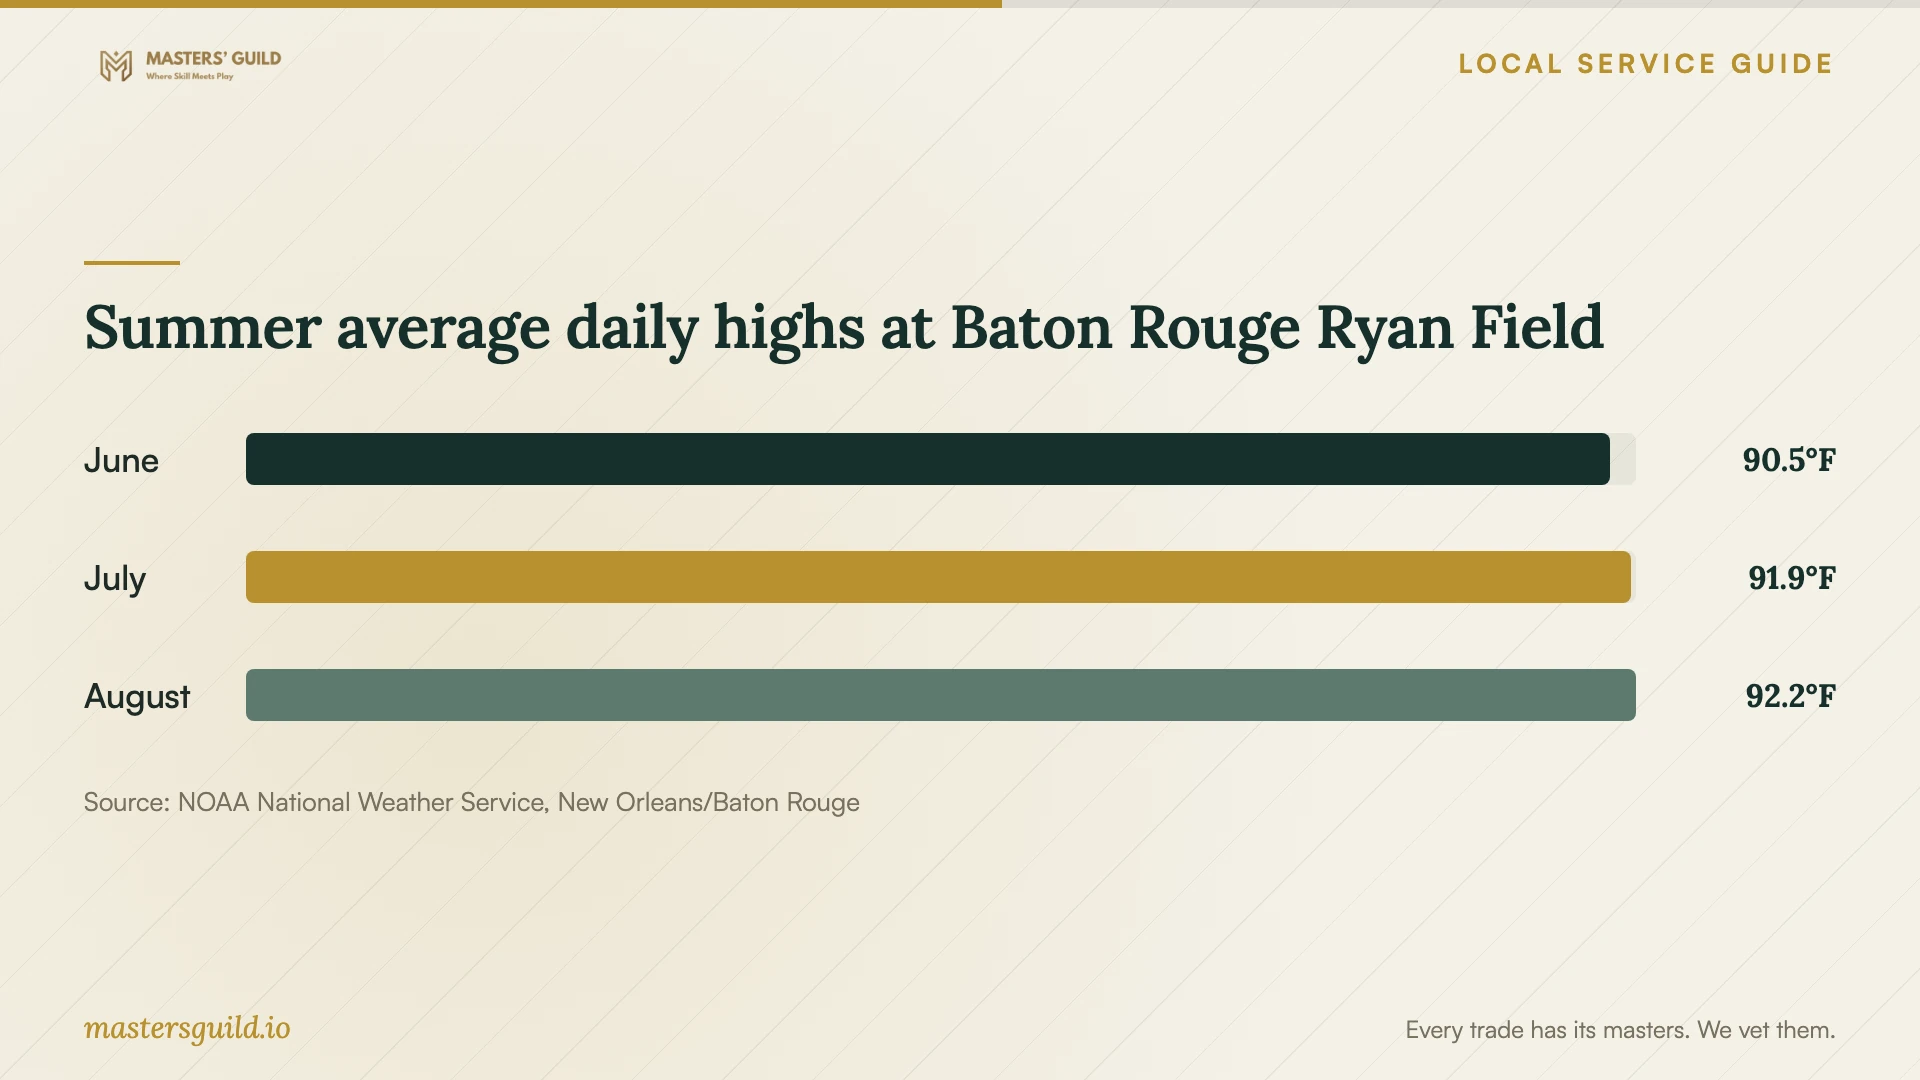The height and width of the screenshot is (1080, 1920).
Task: Click the dark green June bar
Action: coord(928,459)
